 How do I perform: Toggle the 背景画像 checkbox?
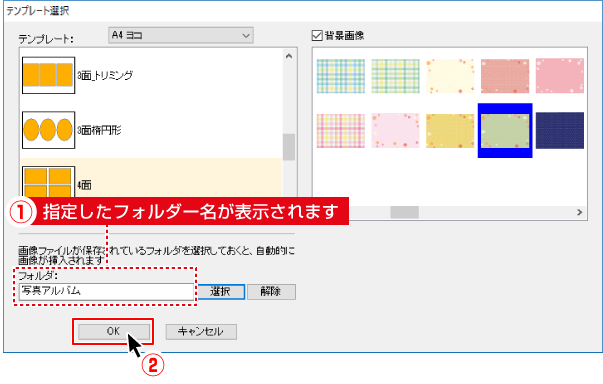[317, 36]
